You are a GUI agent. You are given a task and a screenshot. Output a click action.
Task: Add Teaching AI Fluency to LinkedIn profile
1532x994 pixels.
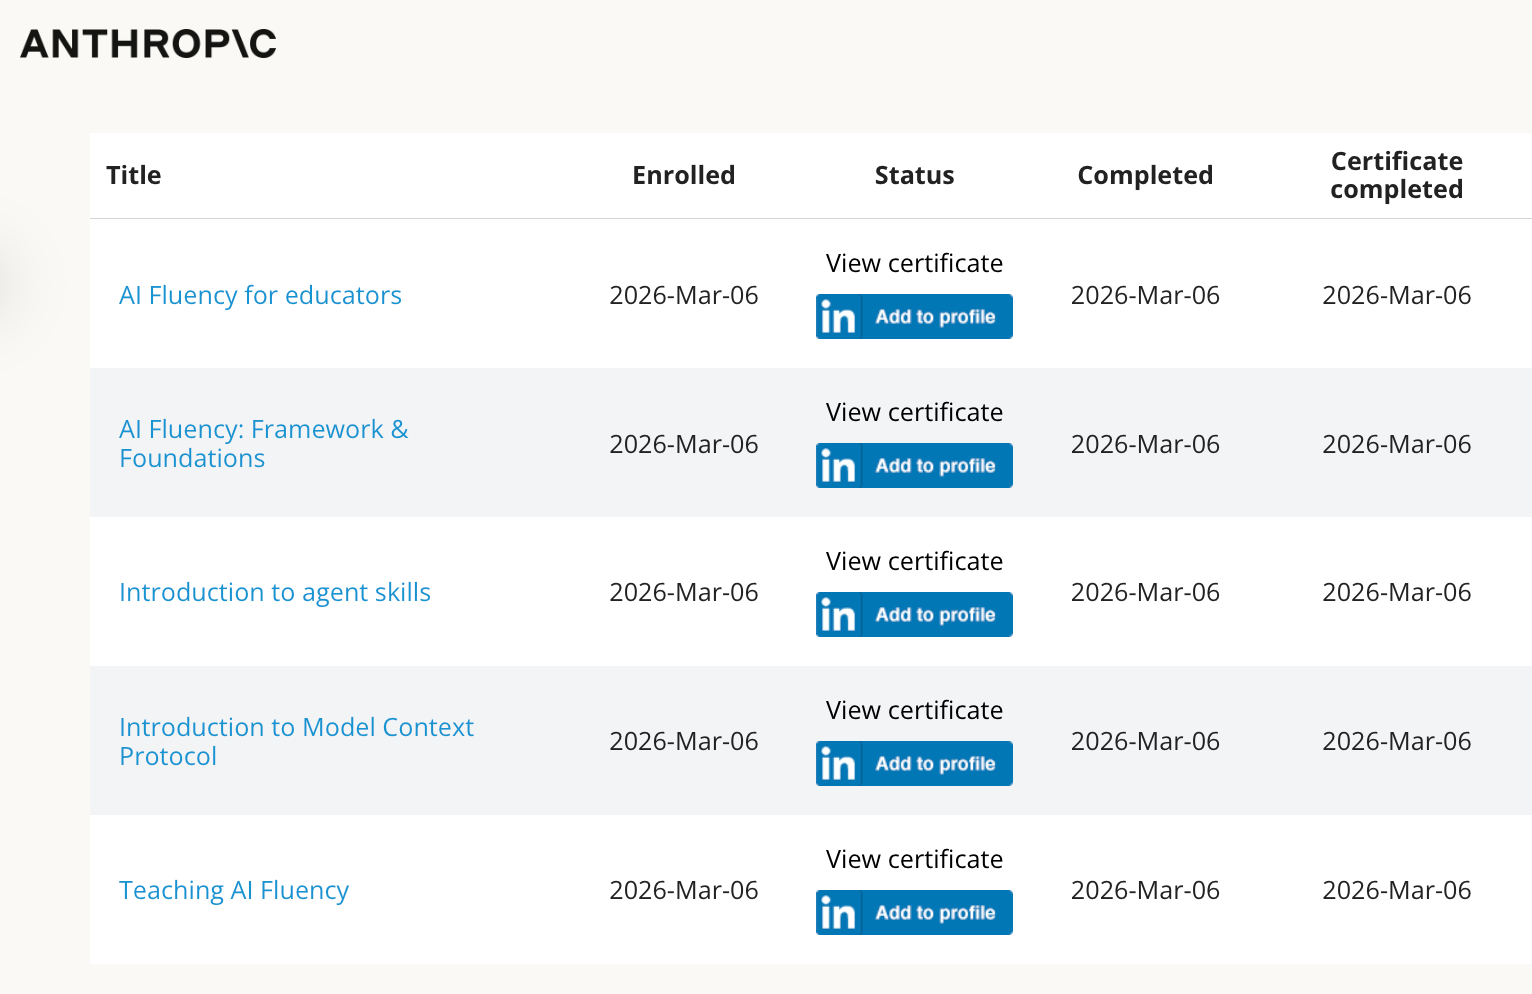click(x=914, y=912)
